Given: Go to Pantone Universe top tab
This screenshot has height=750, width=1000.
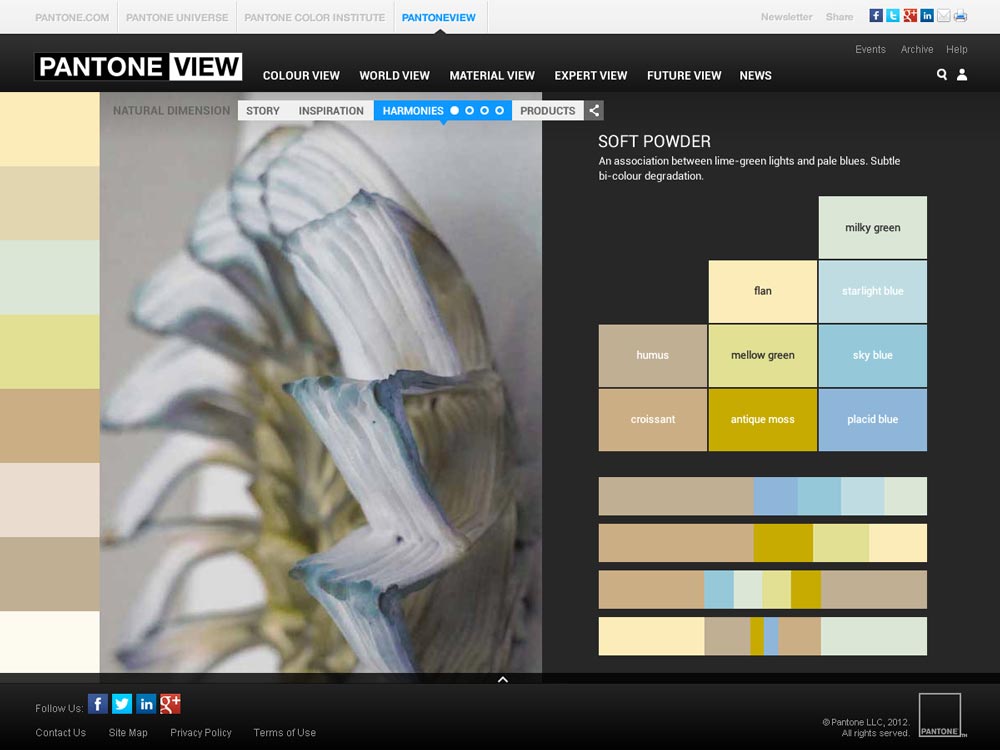Looking at the screenshot, I should coord(177,17).
